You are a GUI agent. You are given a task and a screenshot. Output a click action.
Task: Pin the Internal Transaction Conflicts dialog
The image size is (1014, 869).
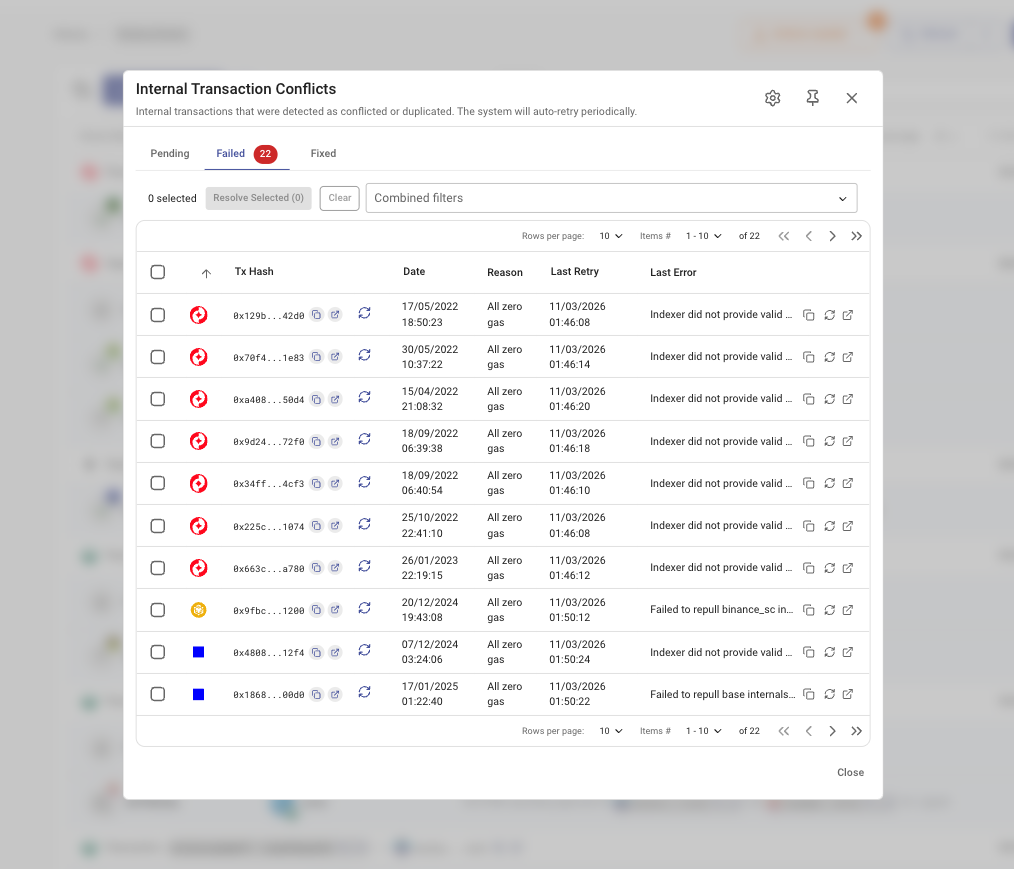(x=812, y=98)
